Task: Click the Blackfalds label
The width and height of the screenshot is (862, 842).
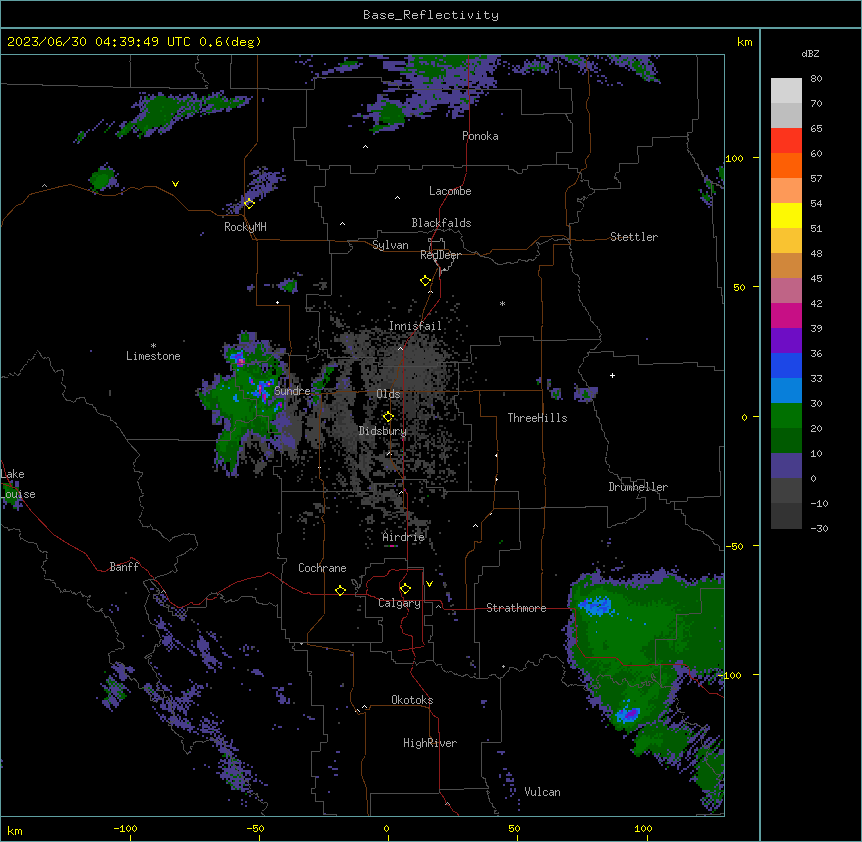Action: click(441, 223)
